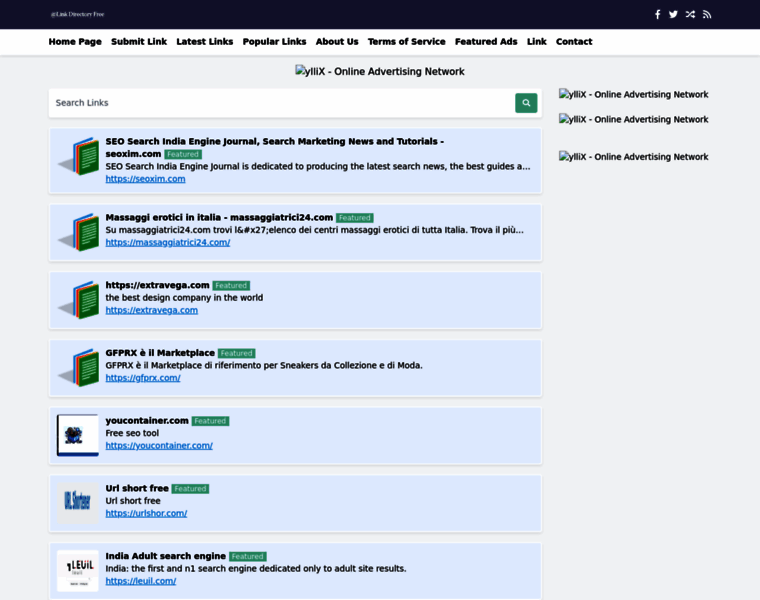
Task: Open Submit Link in navigation
Action: tap(139, 42)
